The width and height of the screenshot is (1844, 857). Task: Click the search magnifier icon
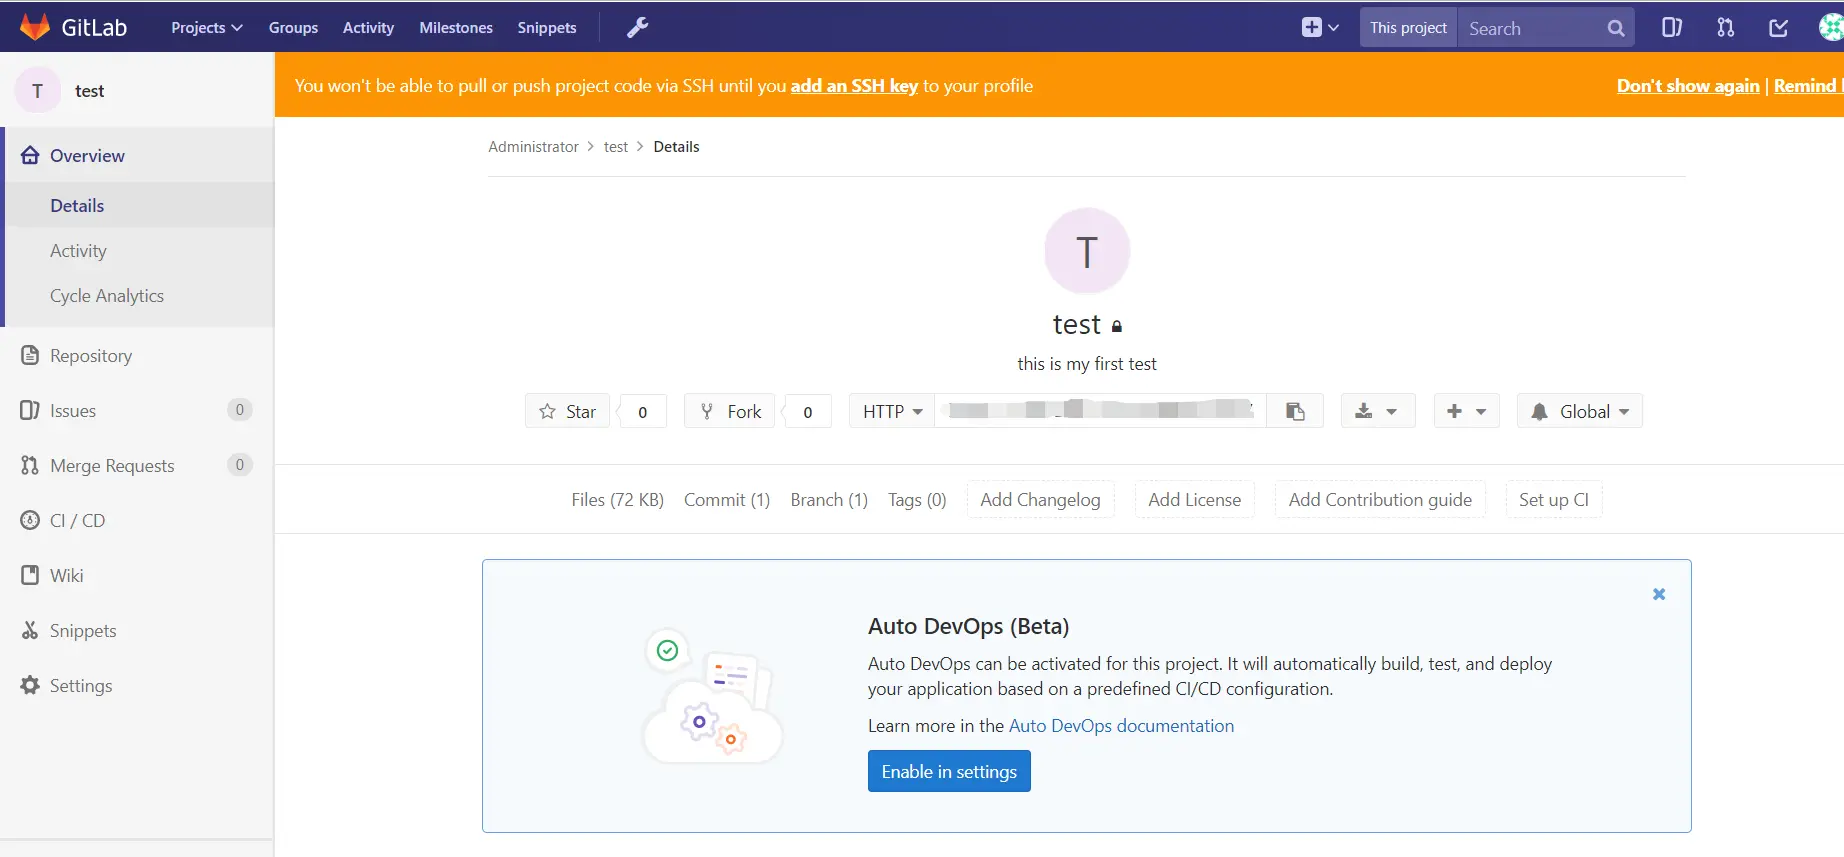click(x=1616, y=28)
